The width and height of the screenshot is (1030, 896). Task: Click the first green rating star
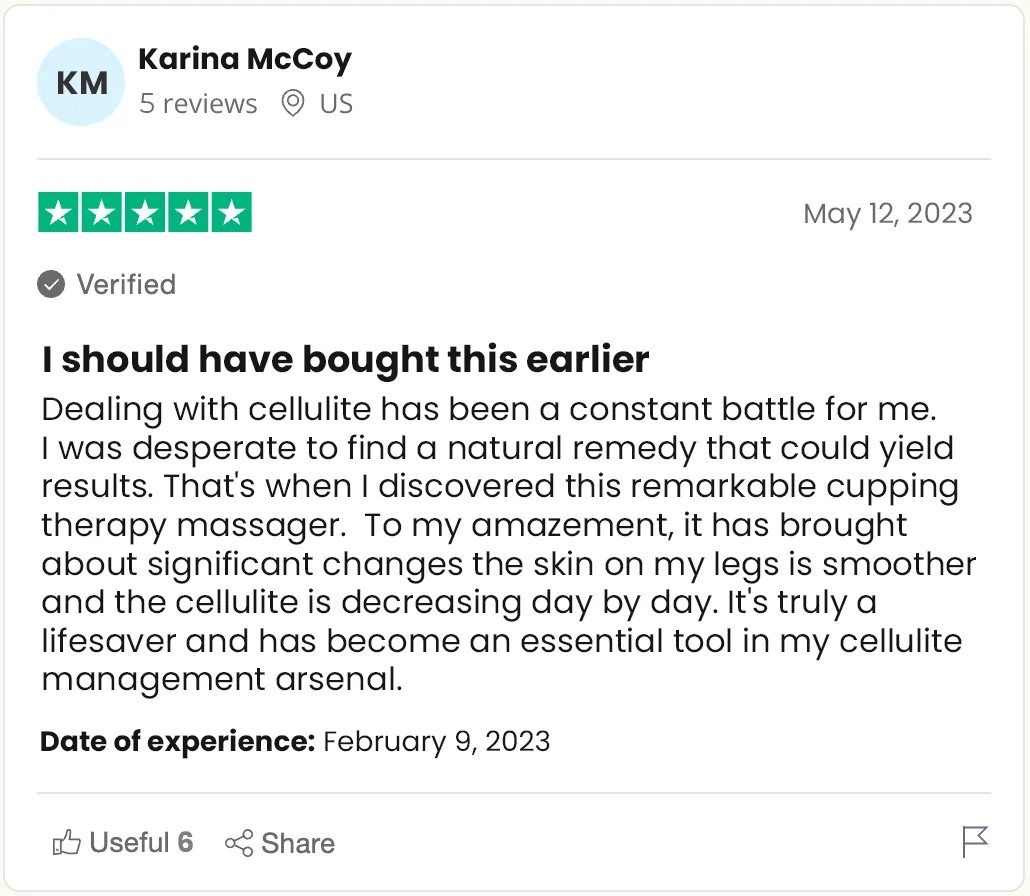59,213
